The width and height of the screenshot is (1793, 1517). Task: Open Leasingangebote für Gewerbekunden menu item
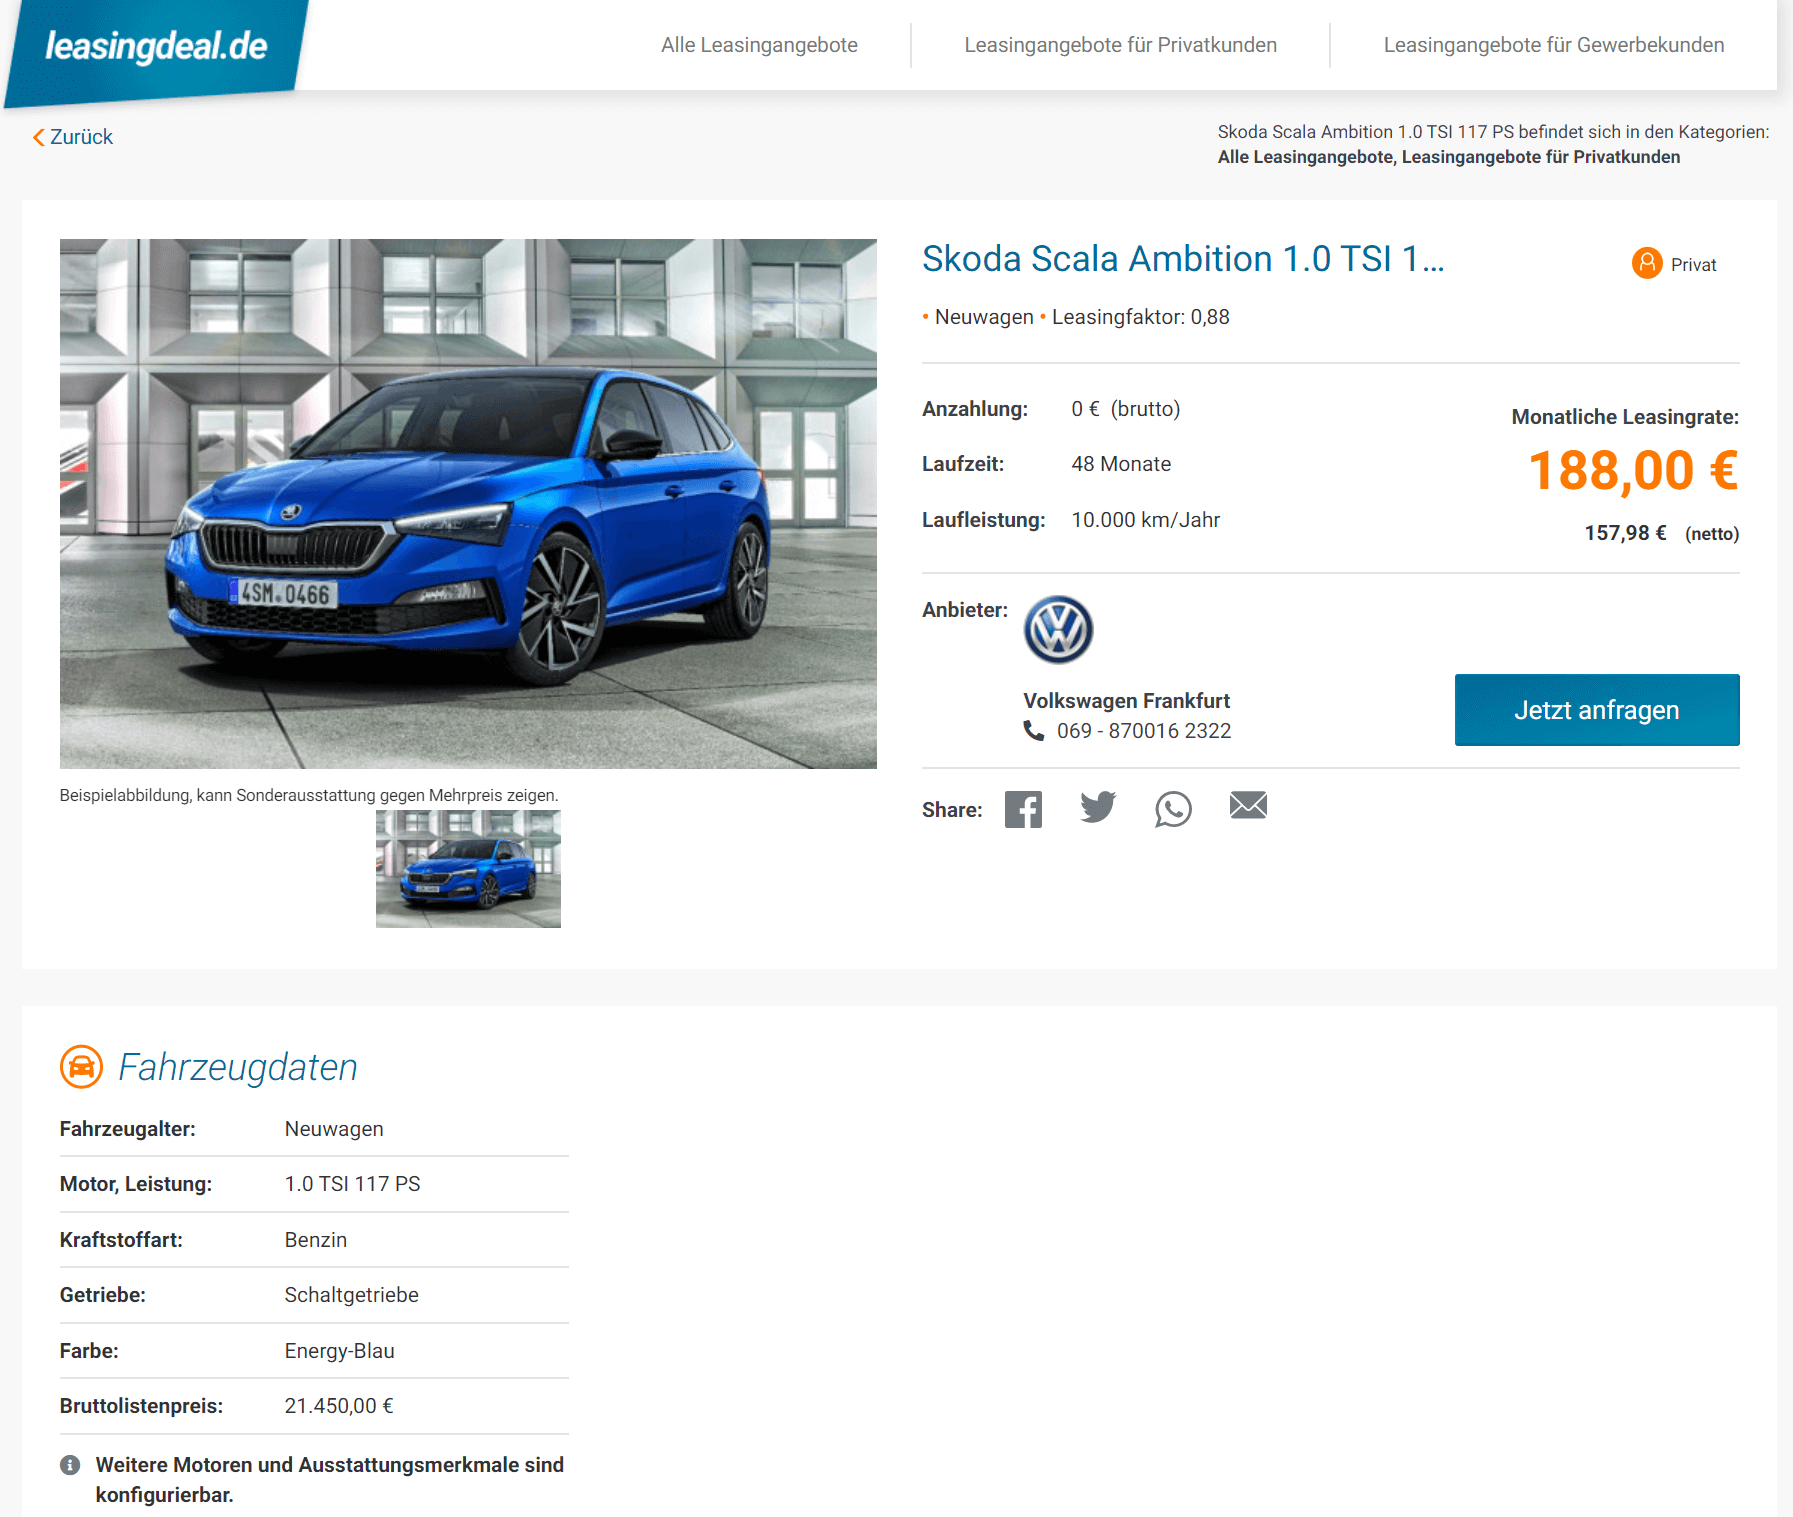click(x=1553, y=45)
